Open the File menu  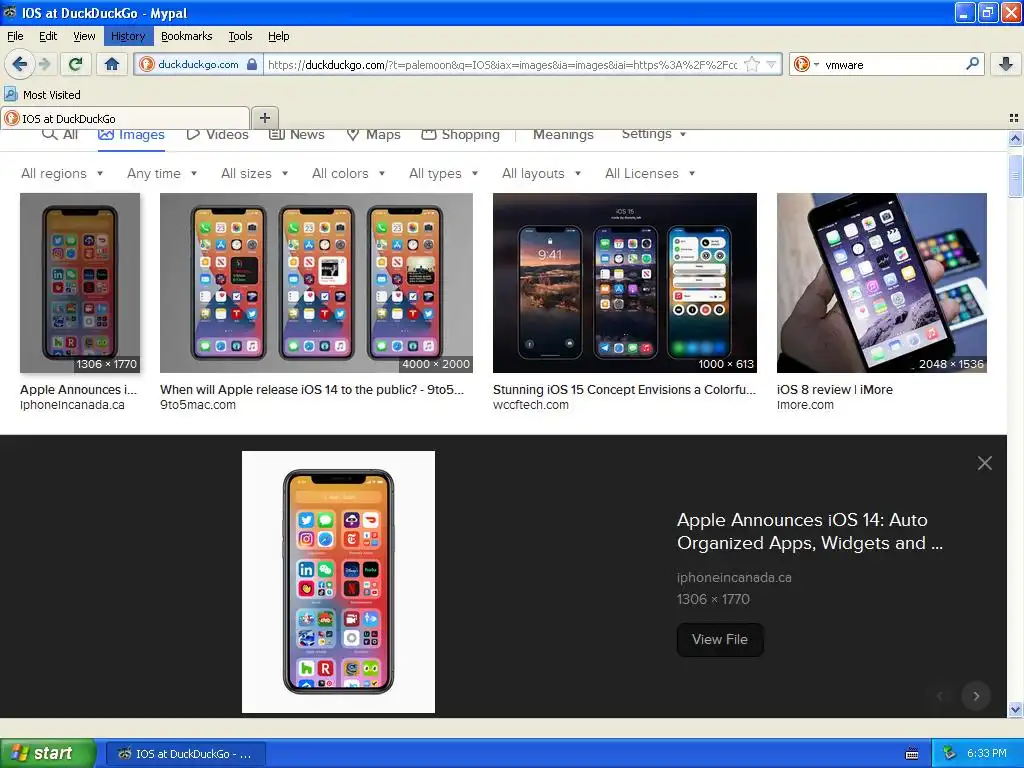click(15, 36)
